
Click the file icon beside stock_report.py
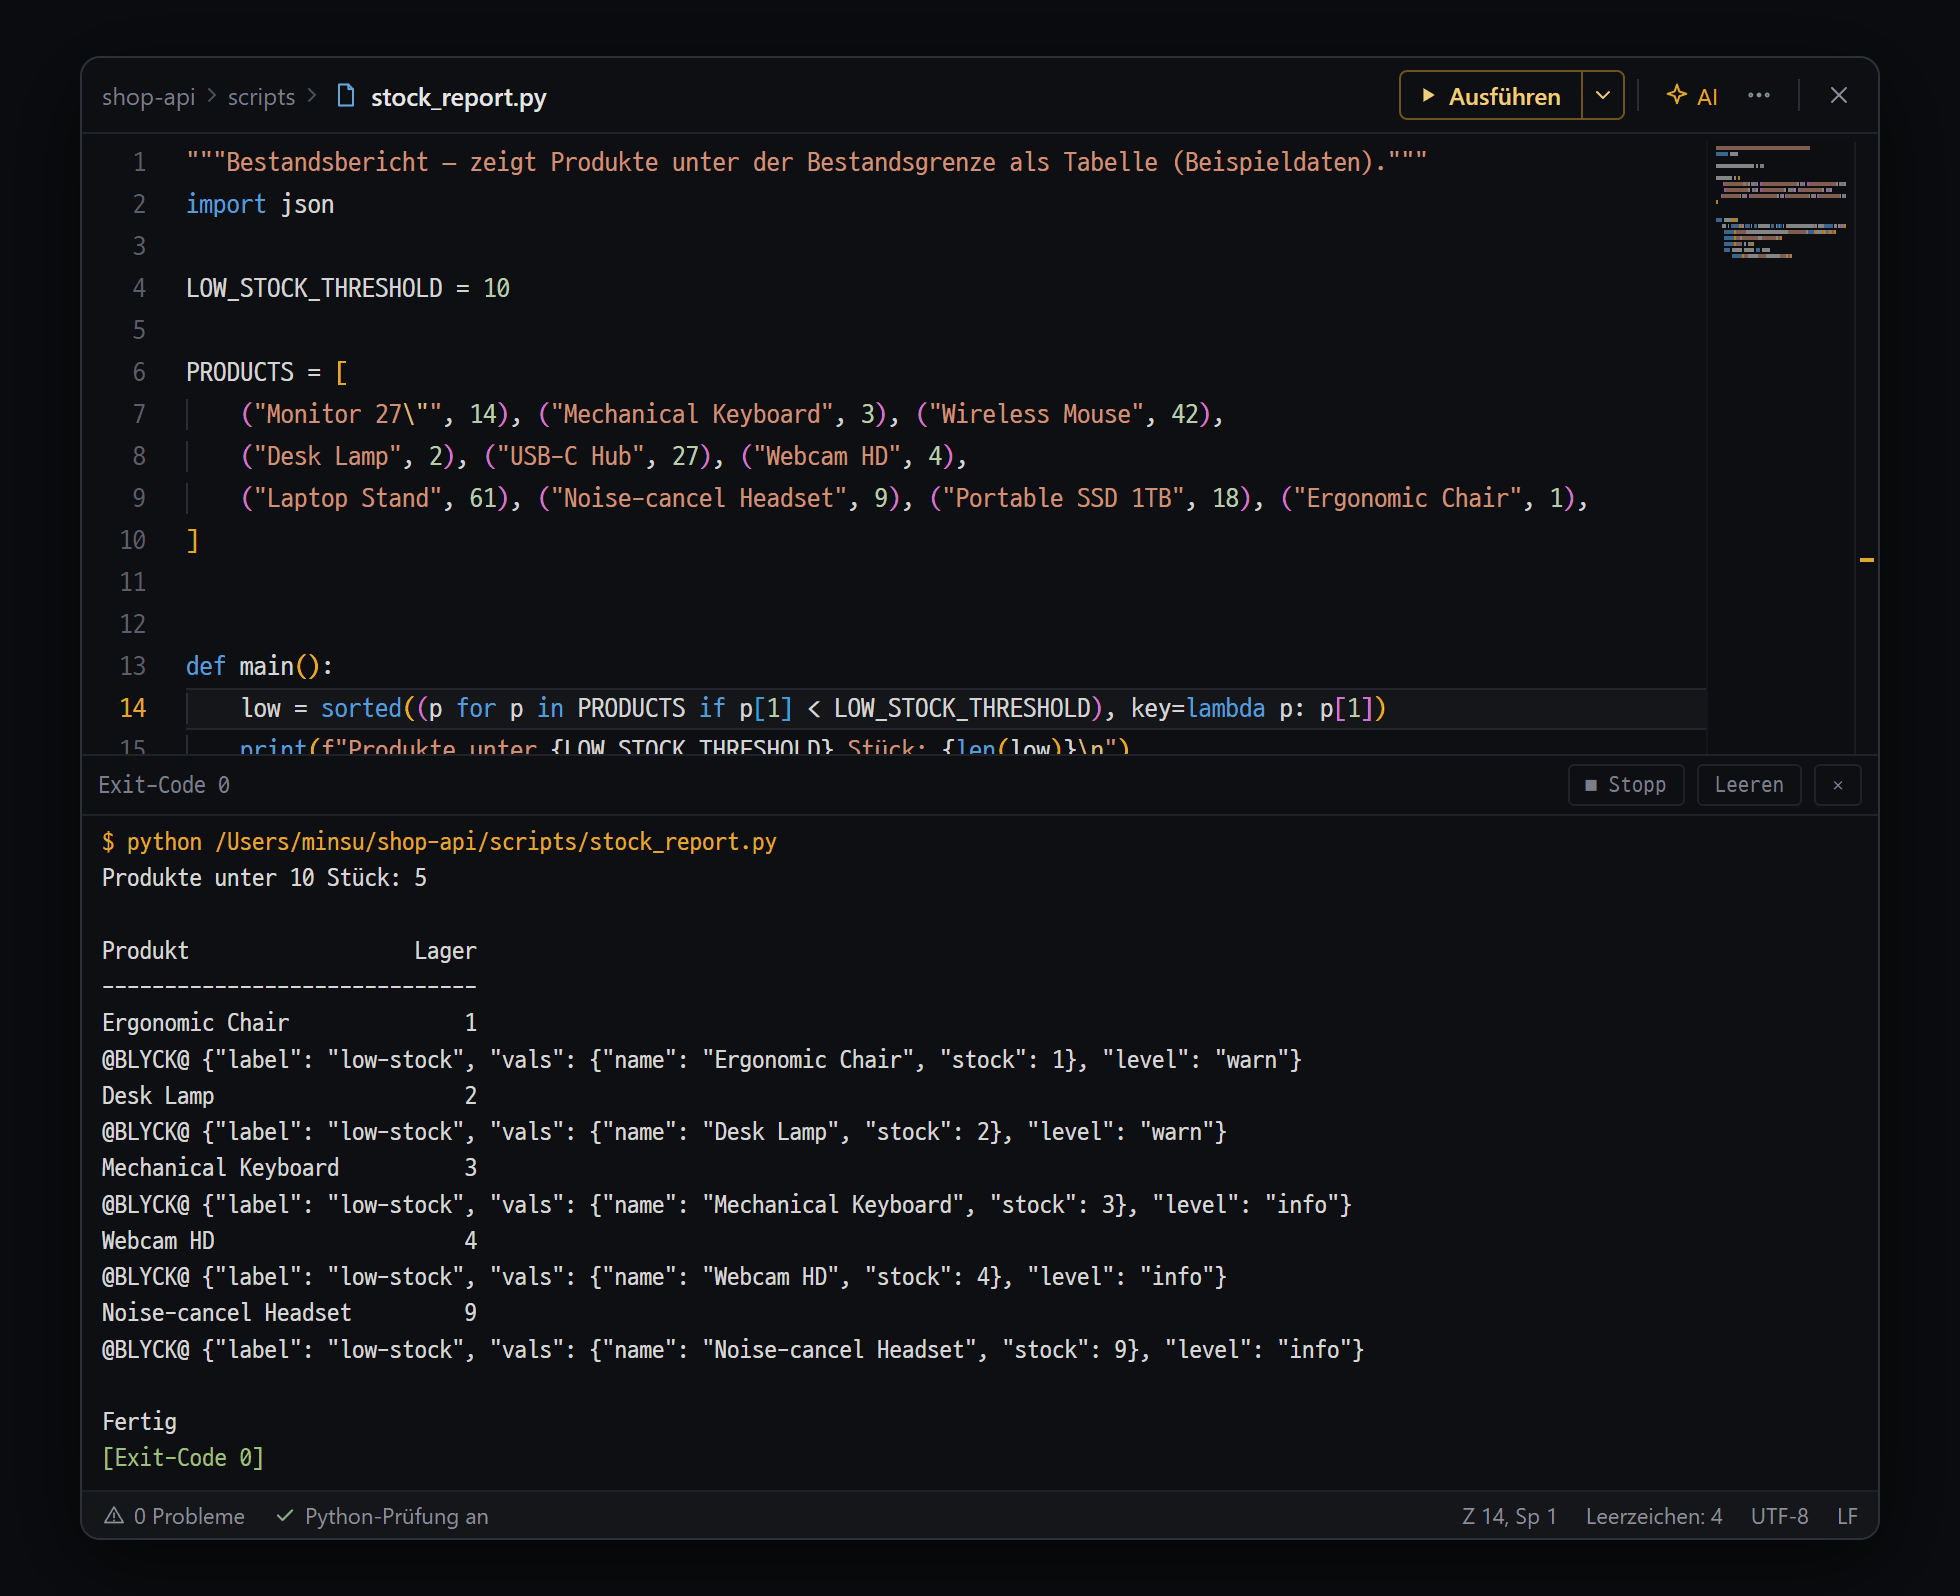coord(346,96)
